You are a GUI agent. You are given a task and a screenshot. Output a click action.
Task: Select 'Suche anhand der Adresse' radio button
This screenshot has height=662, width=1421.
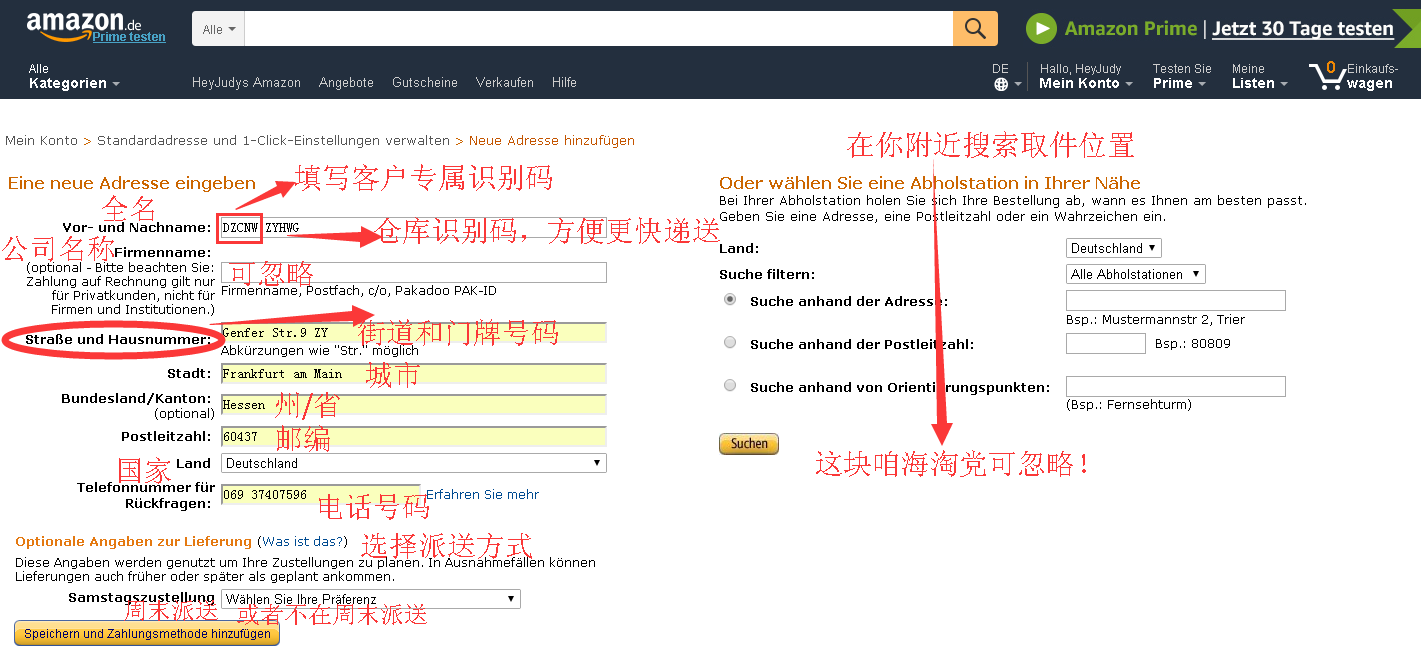[730, 299]
